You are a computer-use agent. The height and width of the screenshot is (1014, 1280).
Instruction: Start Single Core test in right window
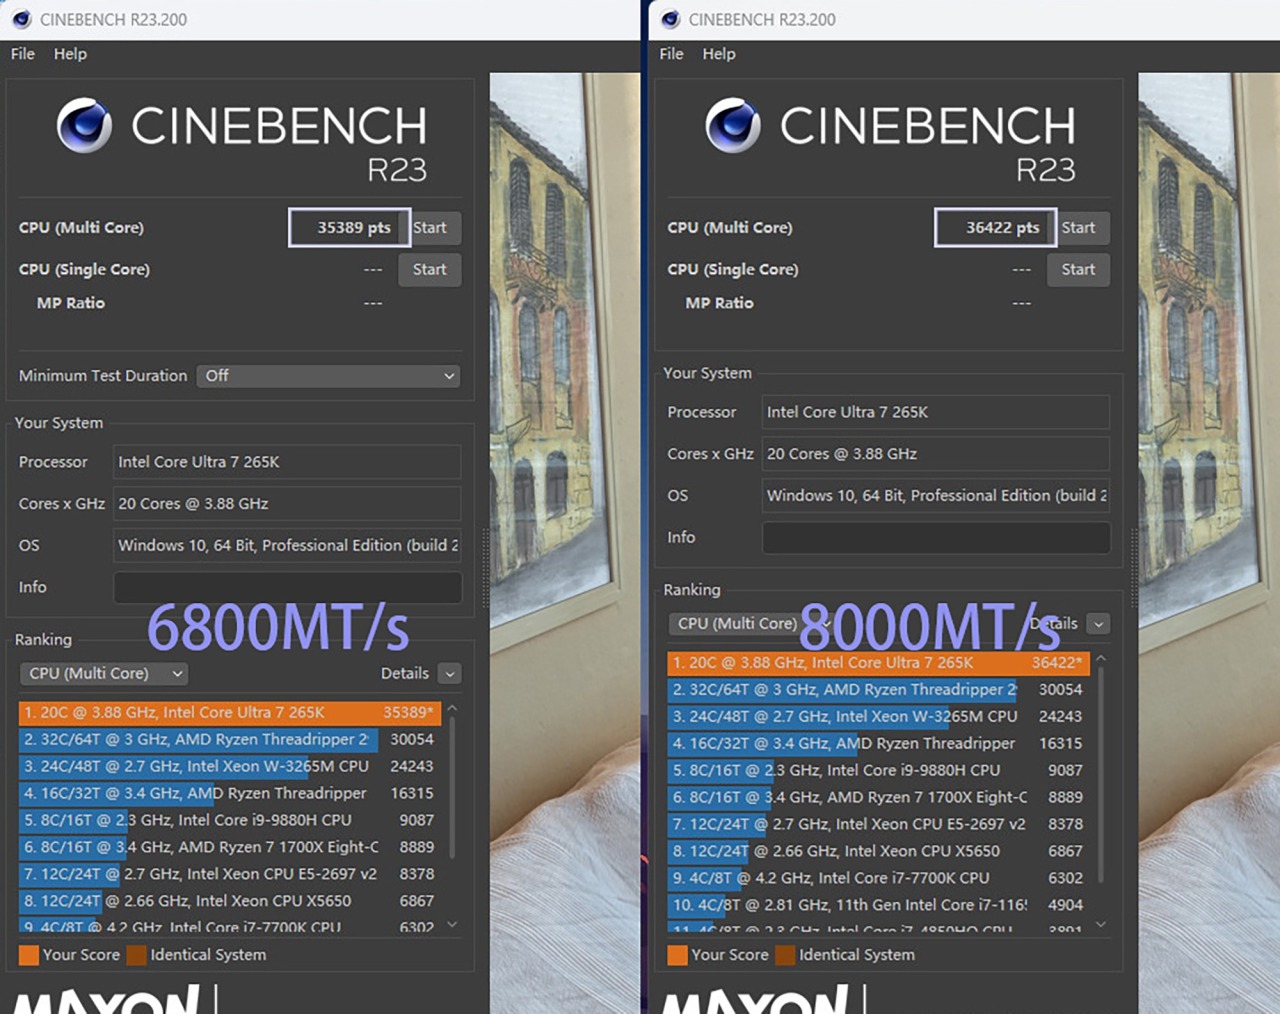click(x=1078, y=270)
